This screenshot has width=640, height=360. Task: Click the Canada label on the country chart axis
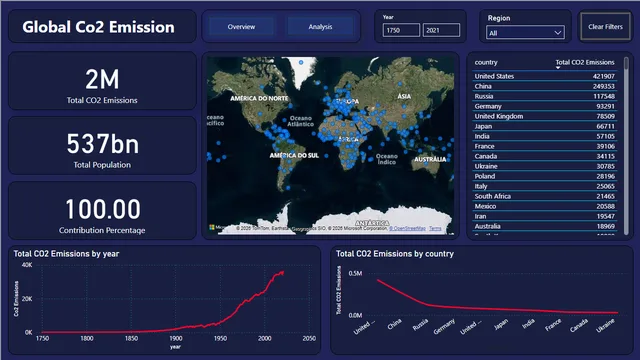click(x=579, y=325)
